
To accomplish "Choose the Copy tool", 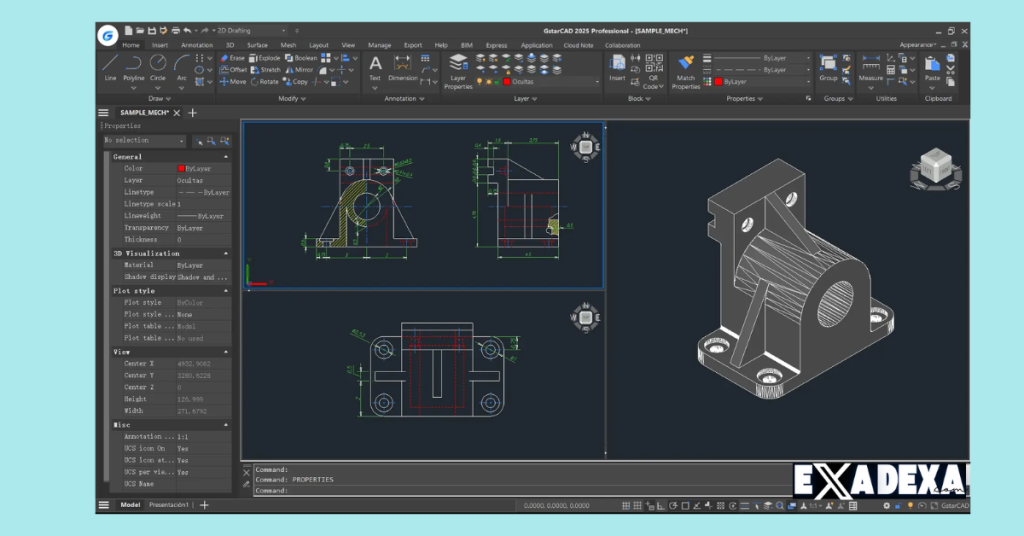I will coord(295,82).
